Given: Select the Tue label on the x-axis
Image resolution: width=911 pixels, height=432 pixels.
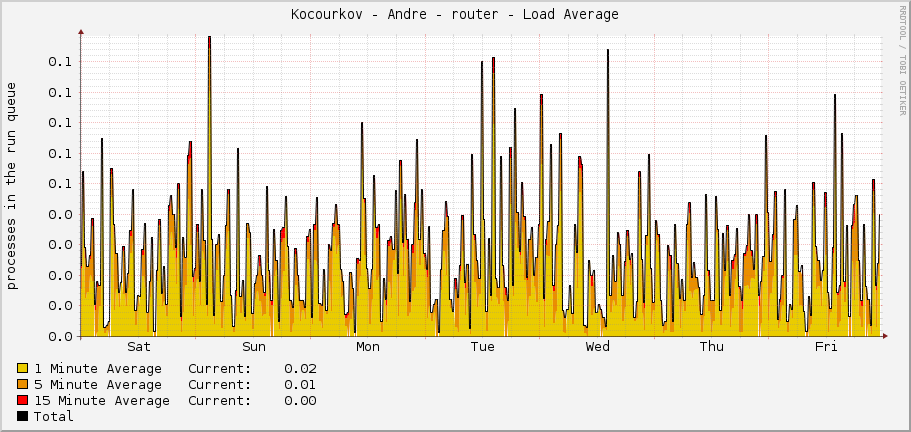Looking at the screenshot, I should tap(483, 347).
